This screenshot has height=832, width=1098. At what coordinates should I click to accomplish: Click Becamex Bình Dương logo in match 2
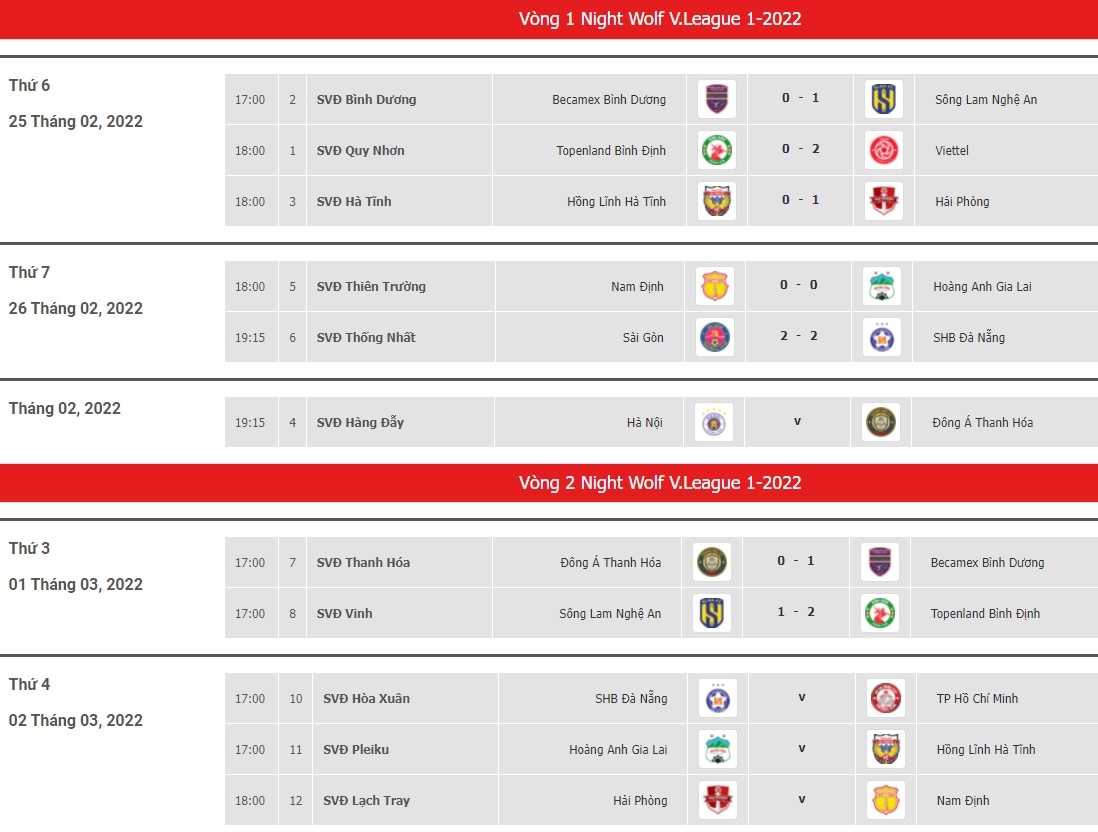point(716,99)
